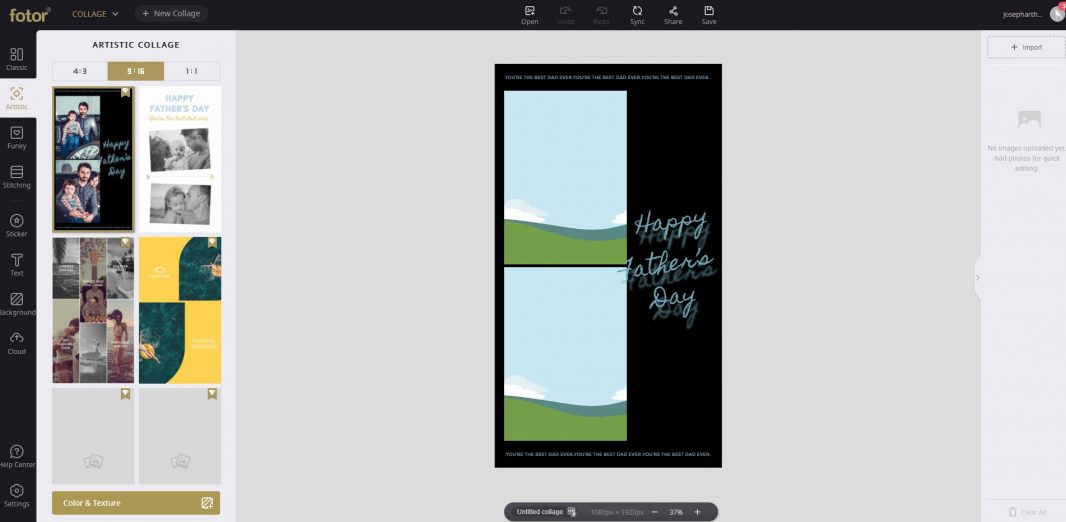Expand the COLLAGE dropdown menu
This screenshot has width=1066, height=522.
tap(96, 14)
